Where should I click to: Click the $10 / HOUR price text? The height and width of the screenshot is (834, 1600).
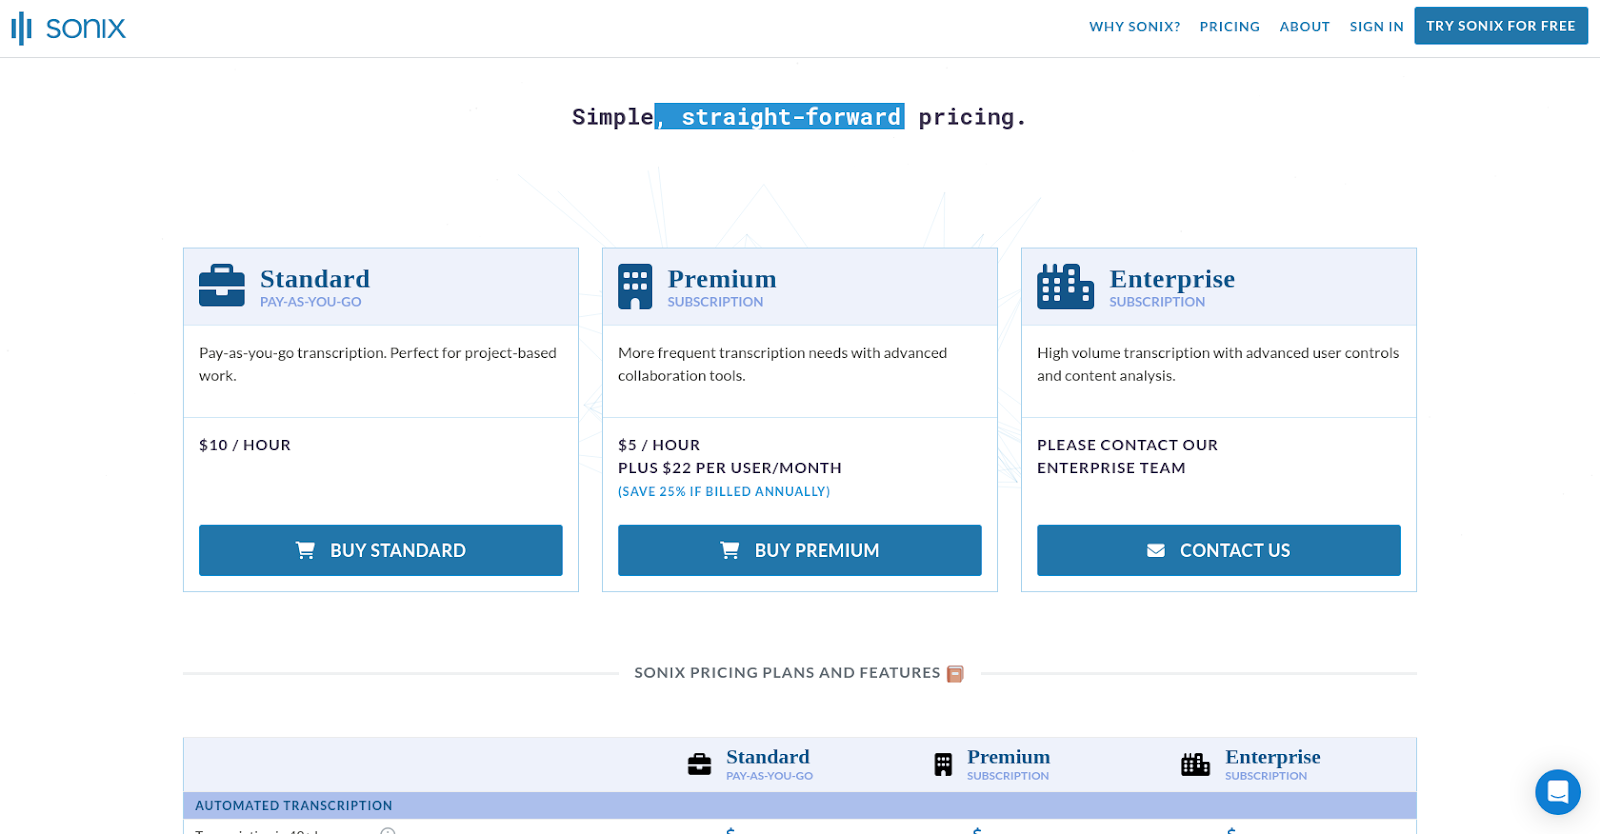tap(245, 445)
